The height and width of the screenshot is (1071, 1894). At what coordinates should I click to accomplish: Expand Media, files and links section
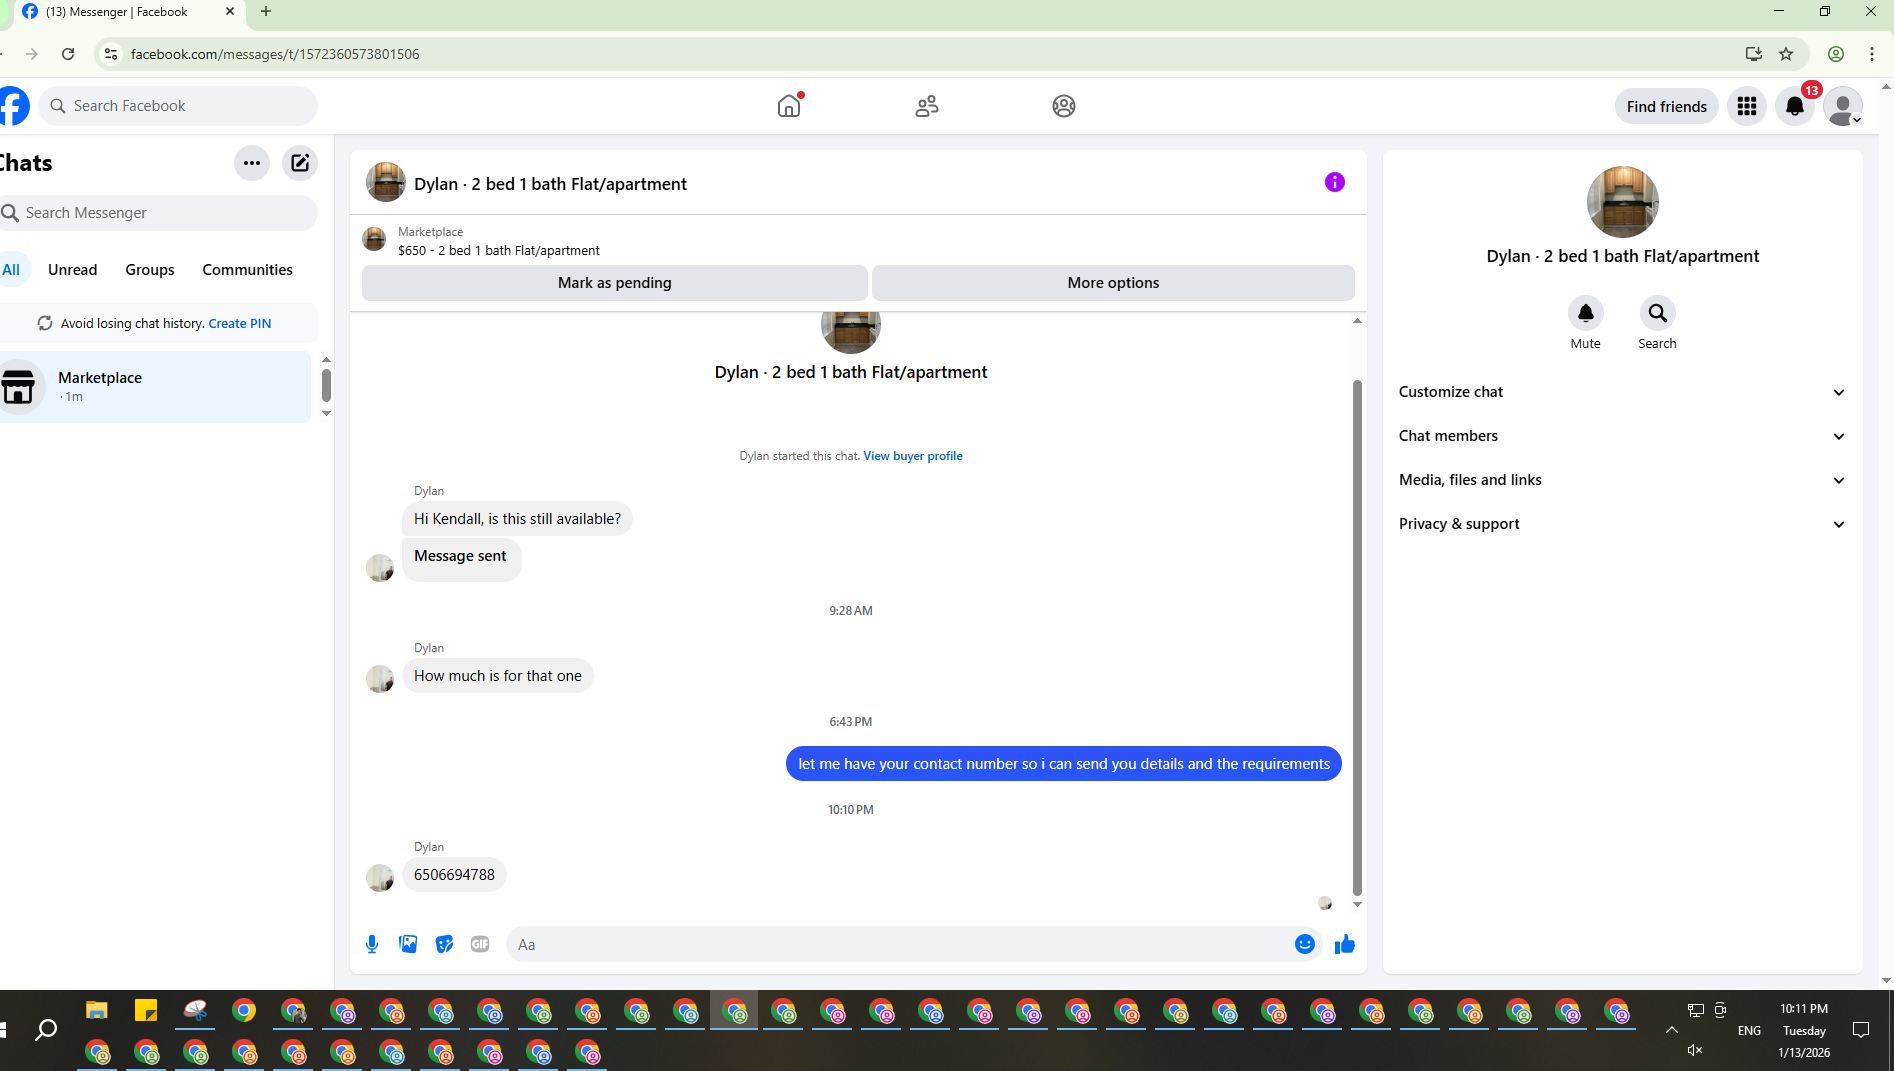[1622, 480]
